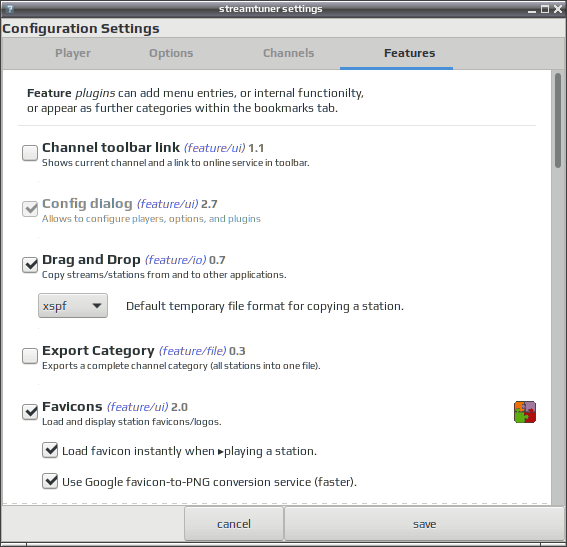567x547 pixels.
Task: Toggle Google favicon-to-PNG conversion service
Action: click(50, 481)
